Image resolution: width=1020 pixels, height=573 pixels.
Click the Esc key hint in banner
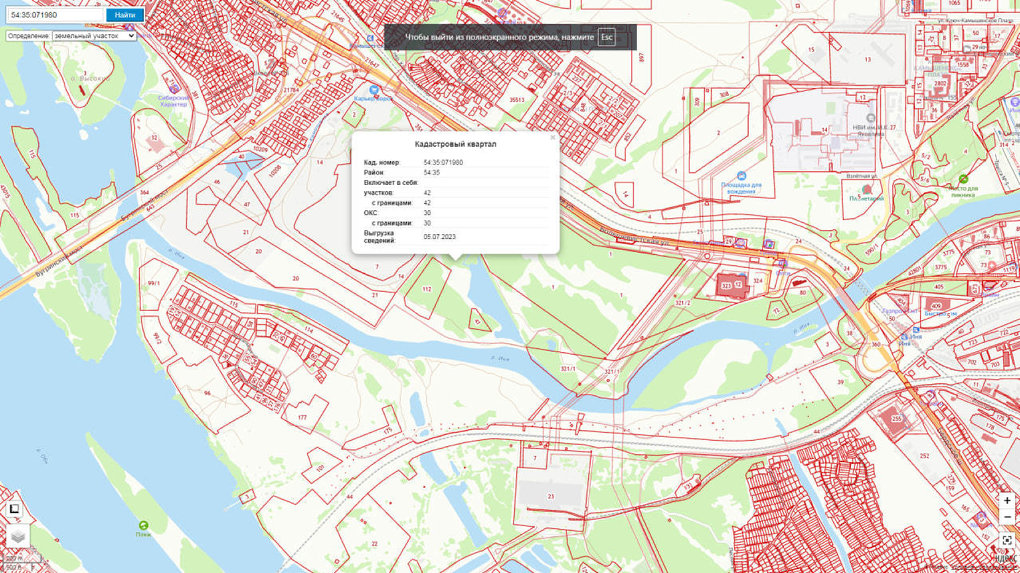[x=606, y=37]
